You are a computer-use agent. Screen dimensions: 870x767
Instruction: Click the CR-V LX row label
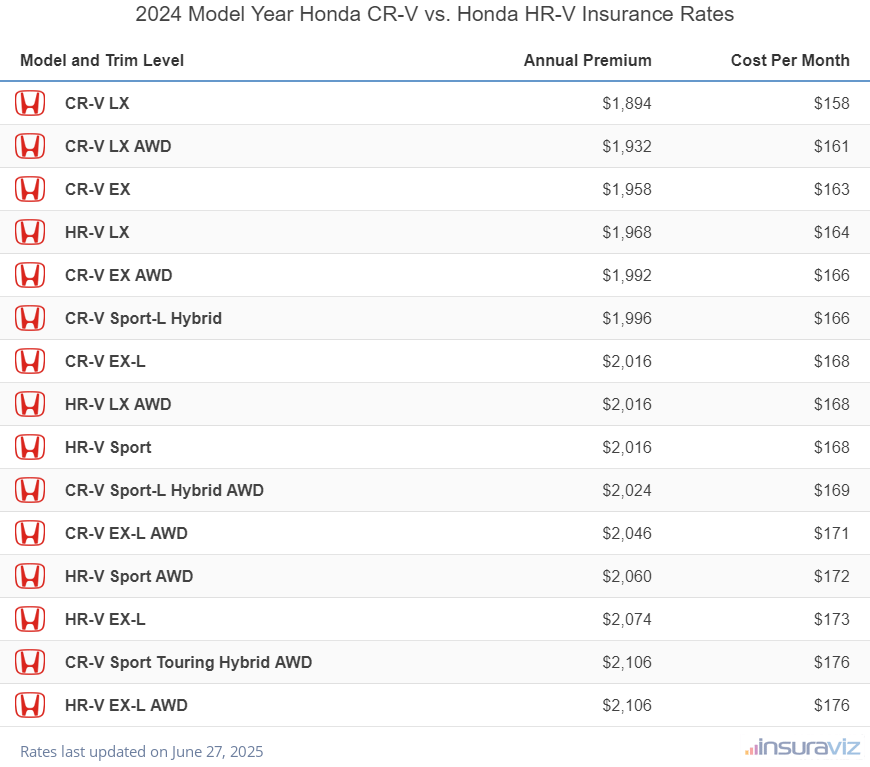pos(97,103)
